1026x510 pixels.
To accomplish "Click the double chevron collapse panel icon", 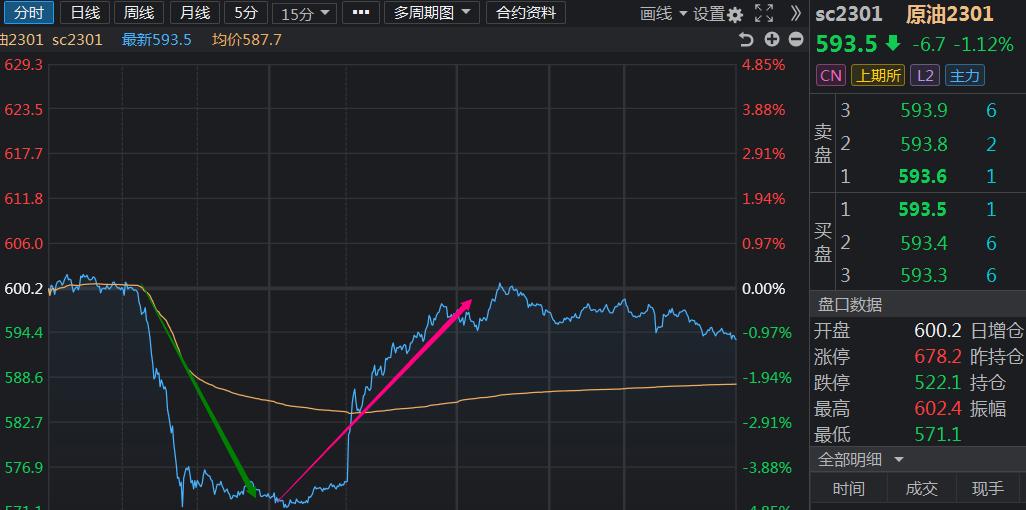I will coord(795,13).
